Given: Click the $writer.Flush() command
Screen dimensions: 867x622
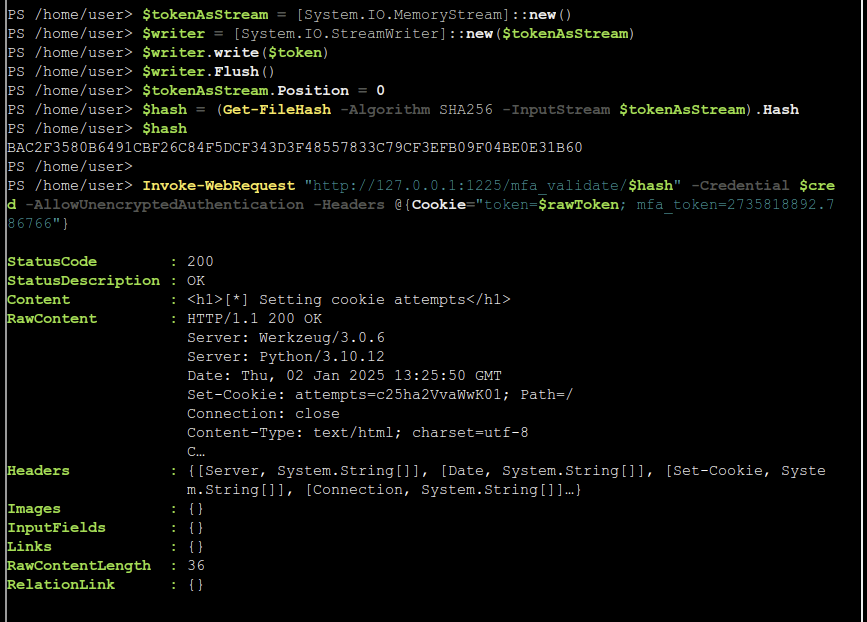Looking at the screenshot, I should pos(208,72).
